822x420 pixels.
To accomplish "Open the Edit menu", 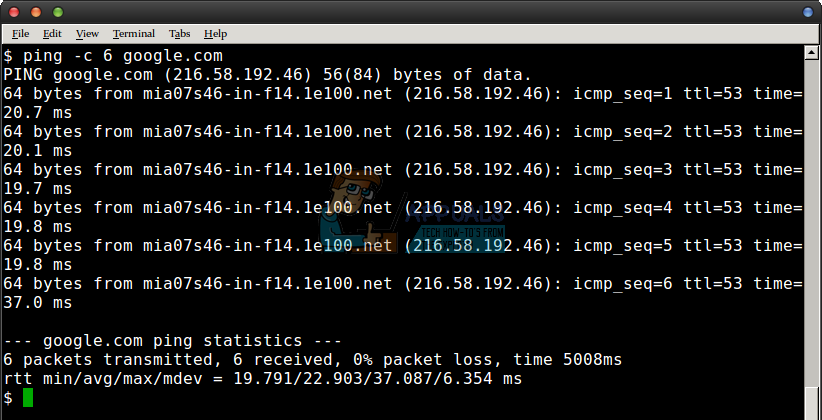I will tap(52, 33).
